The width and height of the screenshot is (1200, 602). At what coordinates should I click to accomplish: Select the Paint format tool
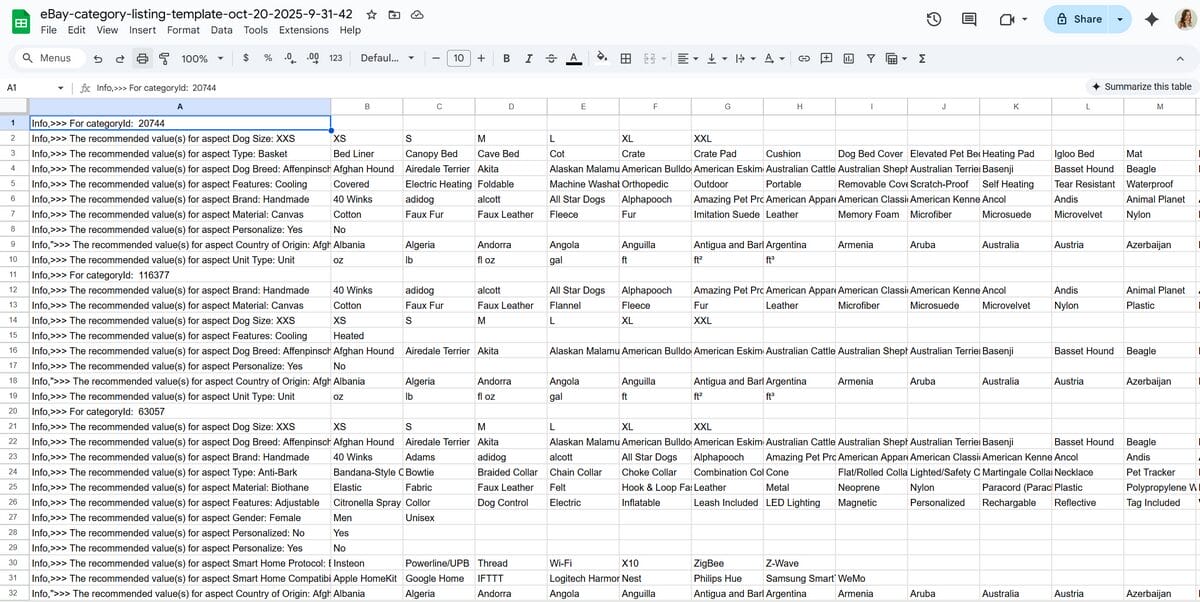point(163,58)
